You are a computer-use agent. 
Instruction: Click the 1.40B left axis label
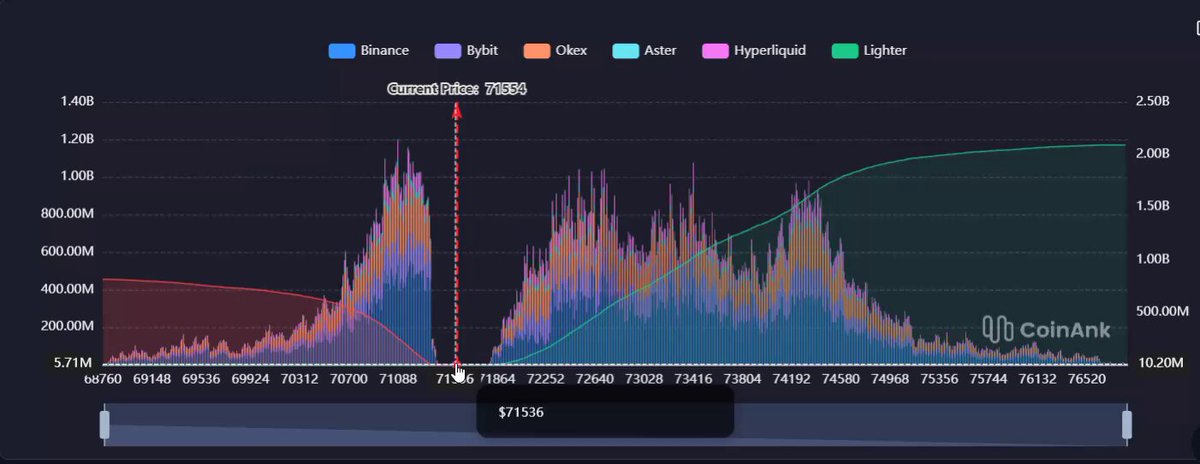click(x=77, y=101)
